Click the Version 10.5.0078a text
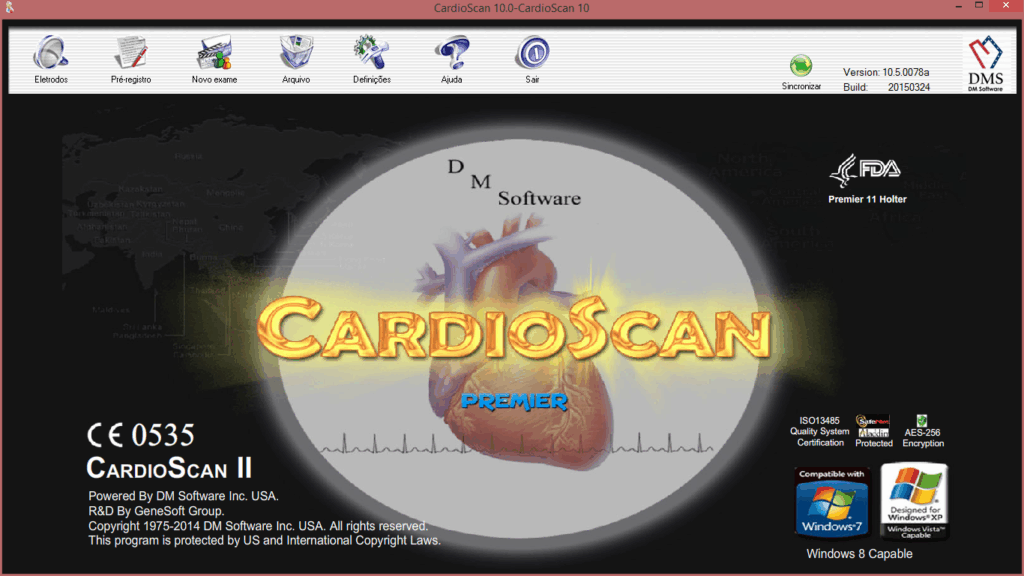The height and width of the screenshot is (576, 1024). coord(886,72)
